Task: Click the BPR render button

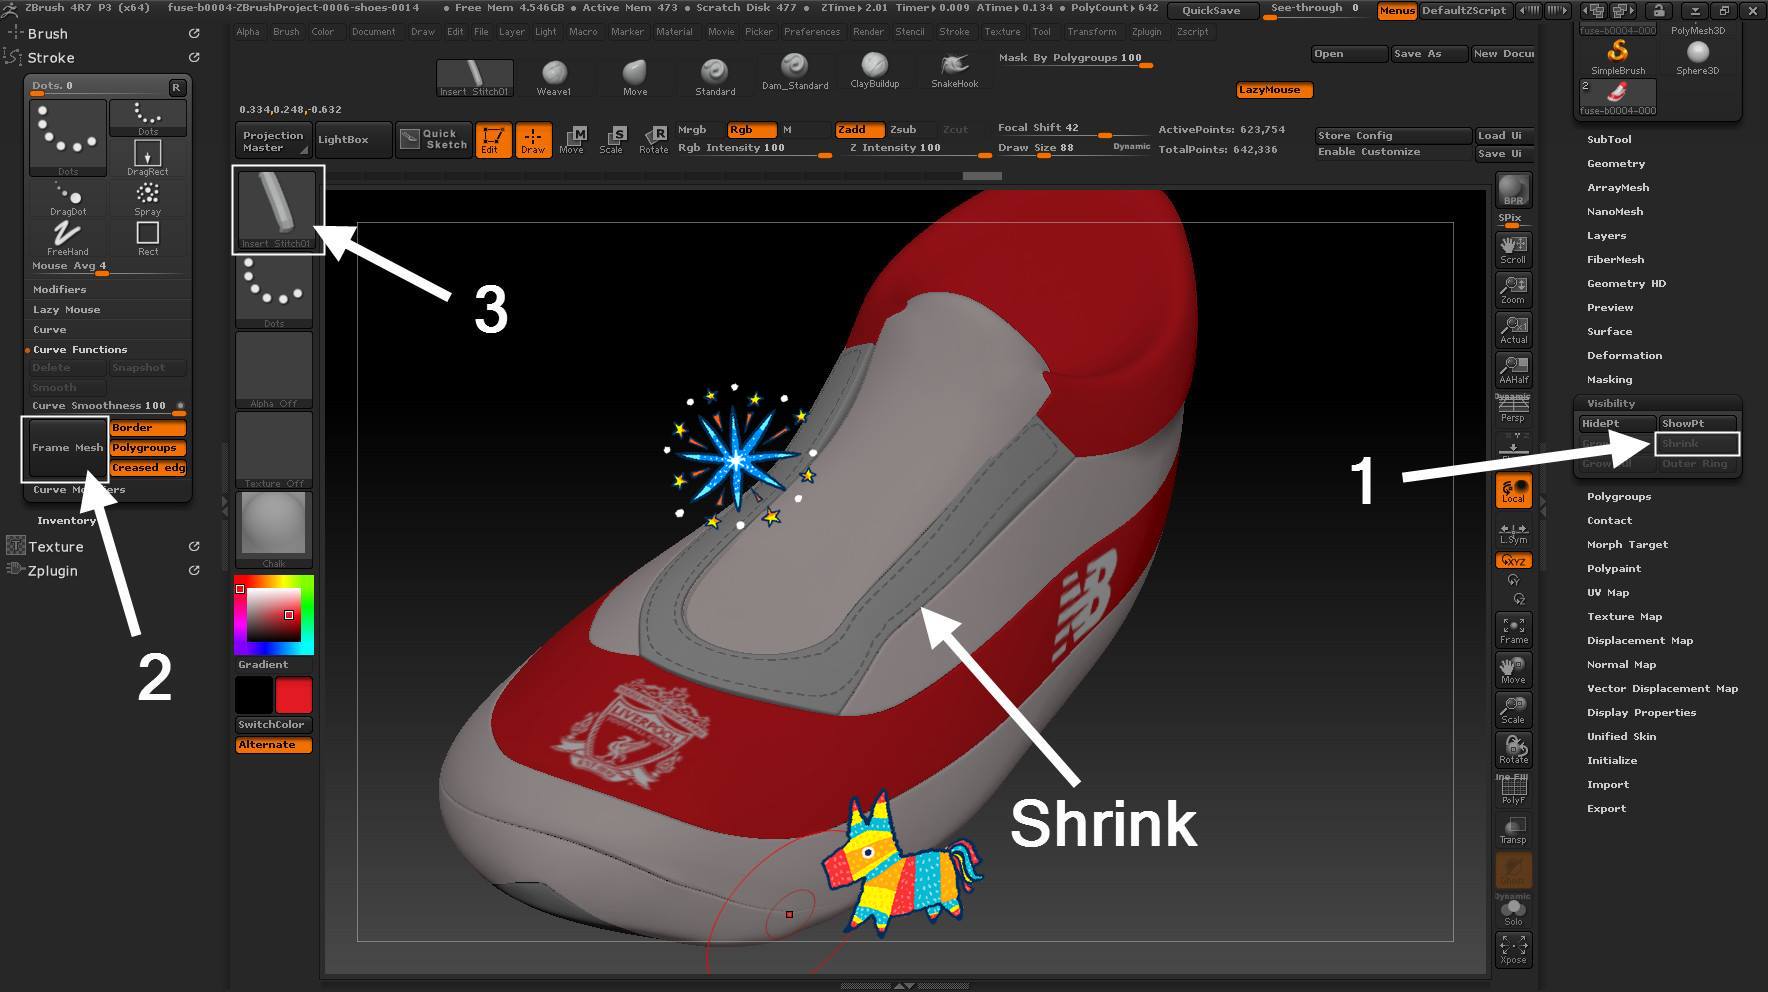Action: (x=1513, y=190)
